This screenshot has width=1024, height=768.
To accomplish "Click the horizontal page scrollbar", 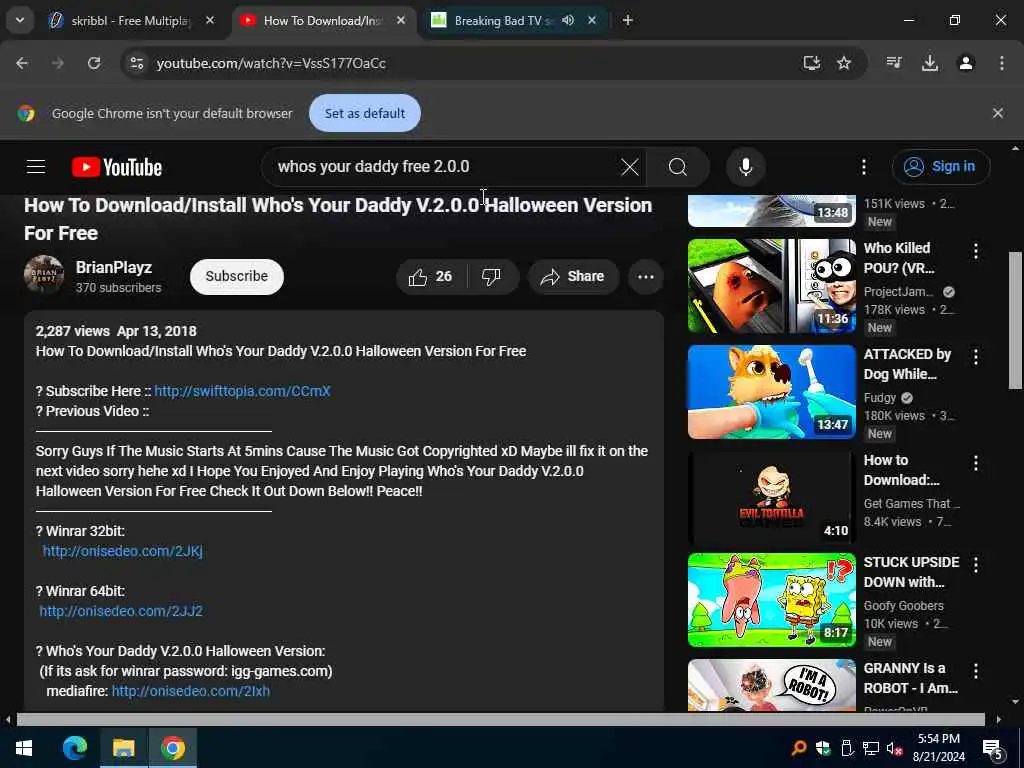I will pyautogui.click(x=500, y=720).
